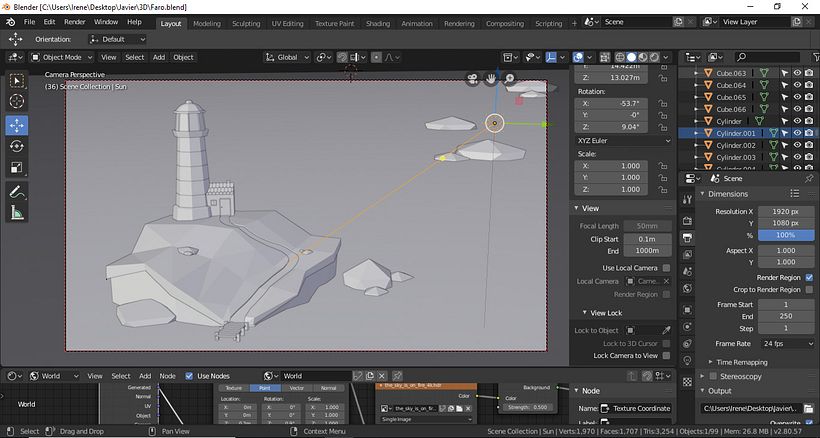Open the Object Mode dropdown
820x438 pixels.
(x=62, y=57)
